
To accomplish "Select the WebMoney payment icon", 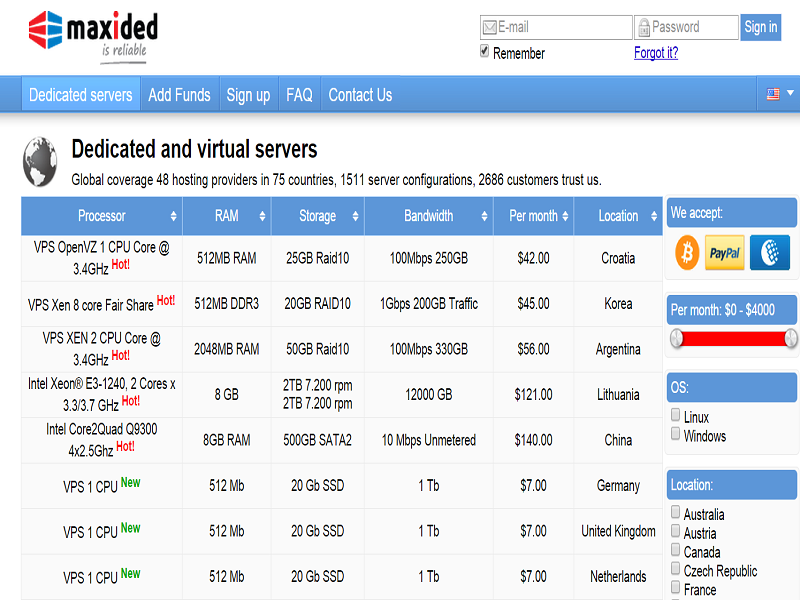I will [769, 253].
